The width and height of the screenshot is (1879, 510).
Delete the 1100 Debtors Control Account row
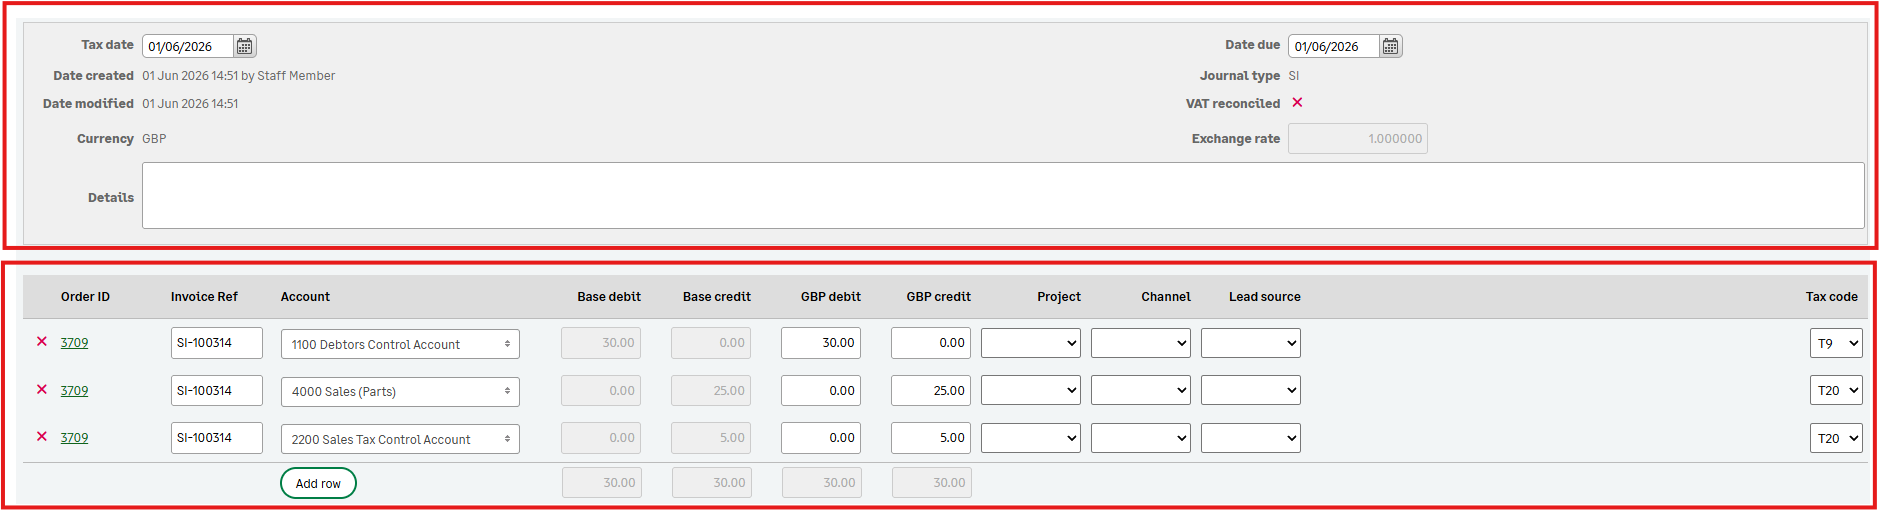42,342
